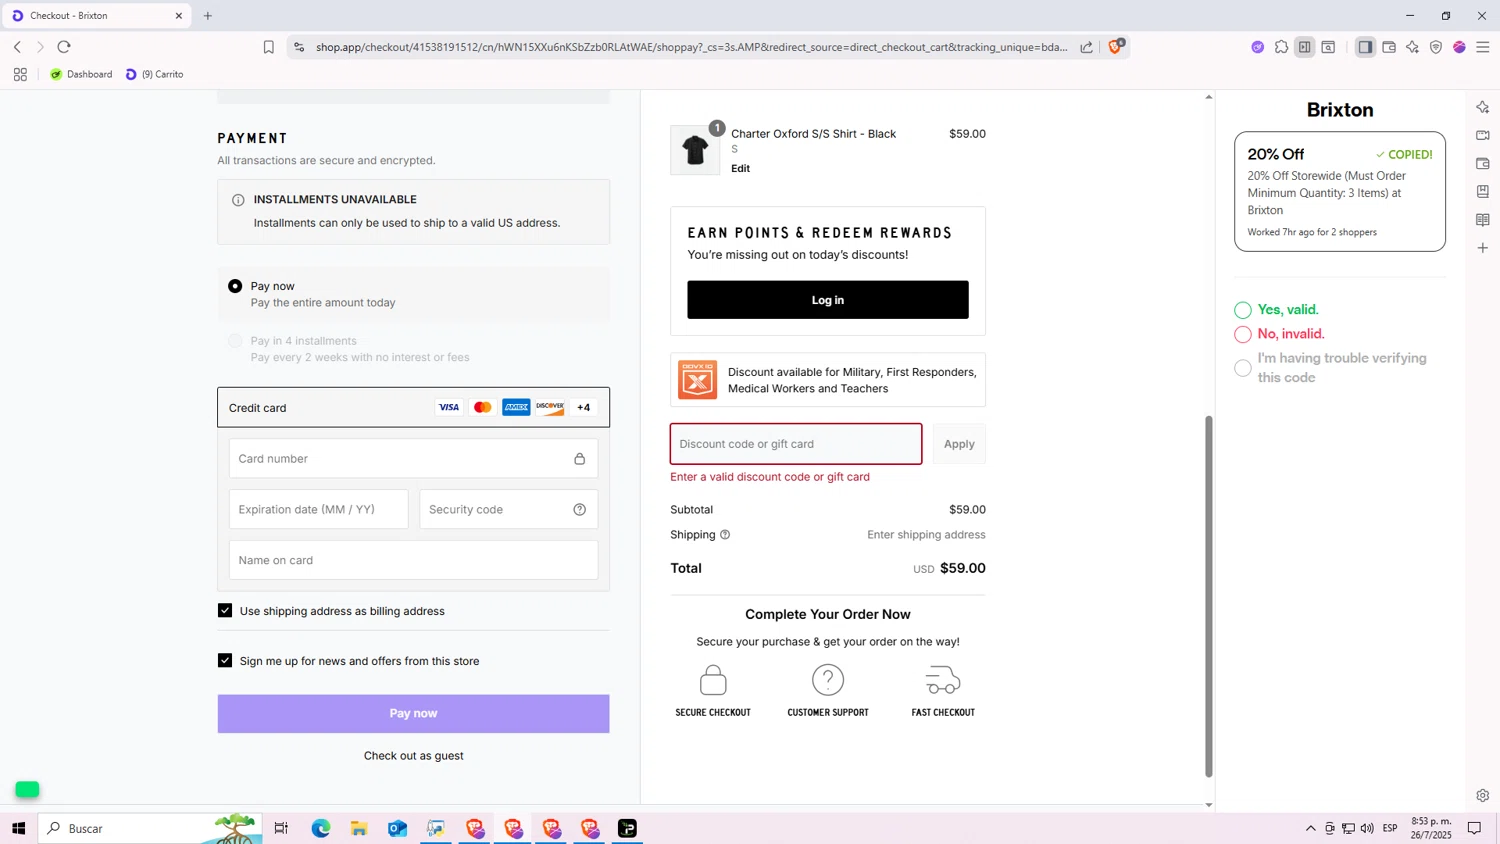This screenshot has width=1500, height=844.
Task: Open sidebar bookmarks icon
Action: pos(1483,191)
